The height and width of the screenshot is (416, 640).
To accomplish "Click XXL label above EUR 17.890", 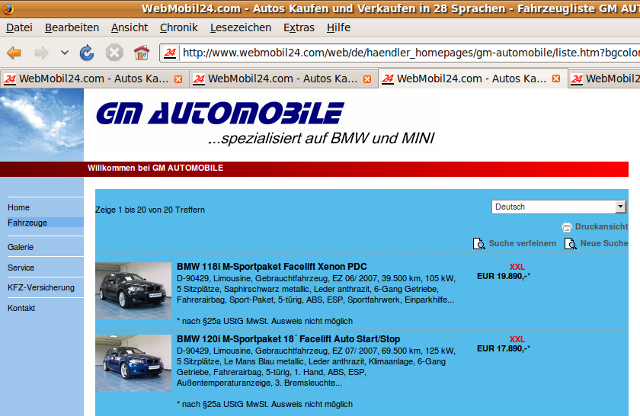I will (x=517, y=339).
